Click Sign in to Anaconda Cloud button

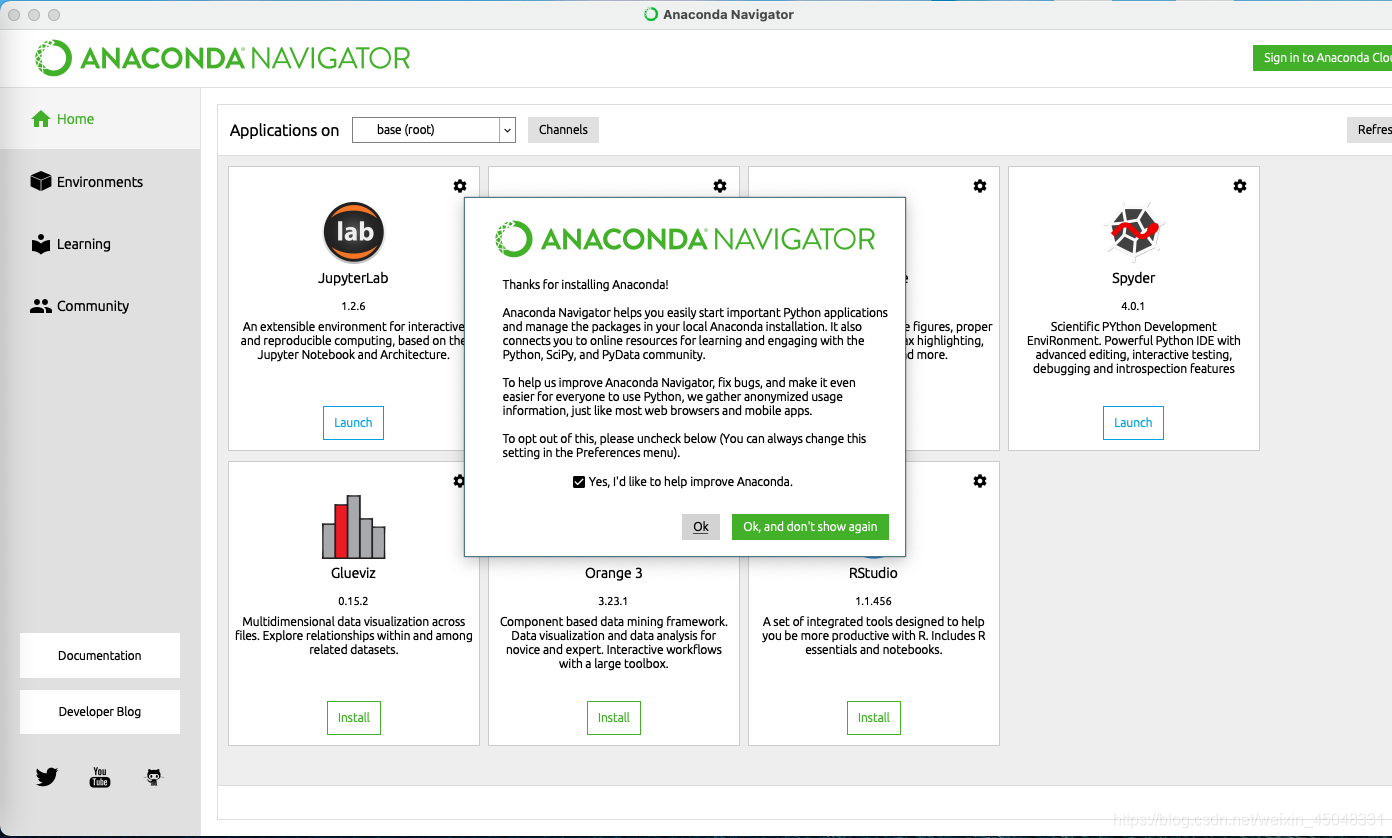click(x=1322, y=58)
